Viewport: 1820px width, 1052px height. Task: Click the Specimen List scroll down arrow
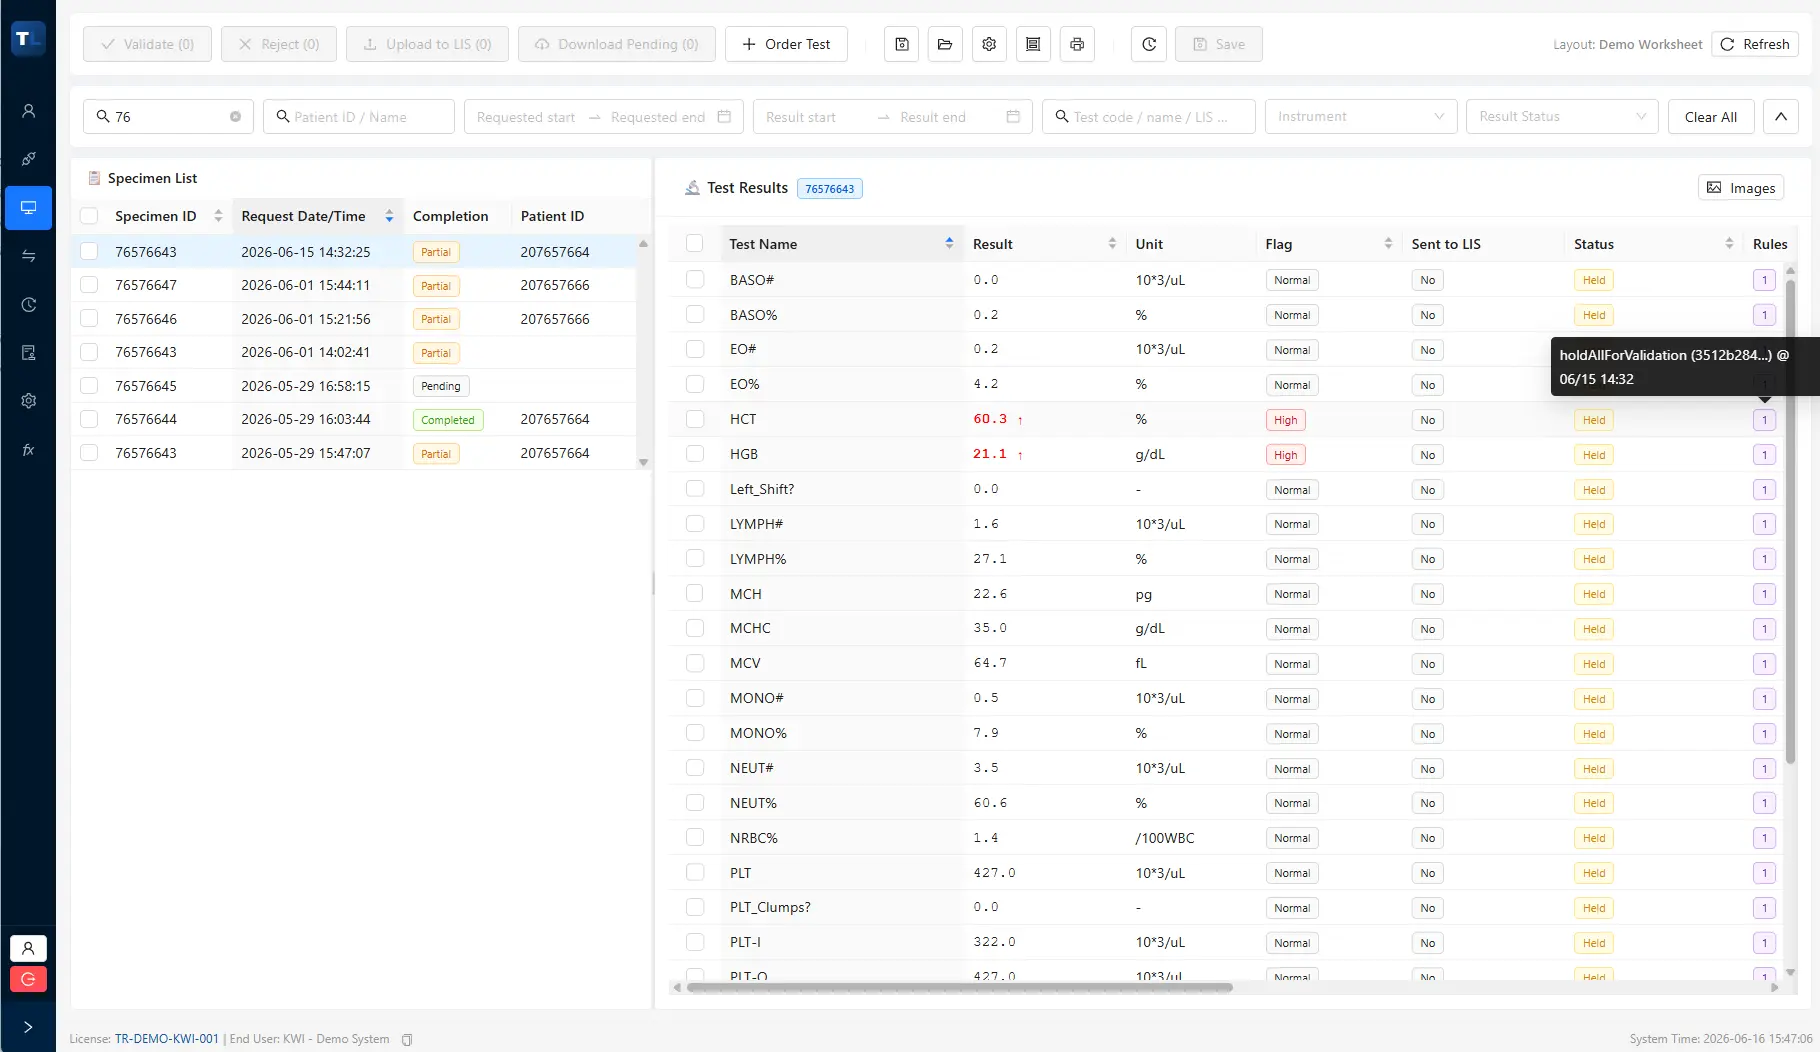point(643,463)
